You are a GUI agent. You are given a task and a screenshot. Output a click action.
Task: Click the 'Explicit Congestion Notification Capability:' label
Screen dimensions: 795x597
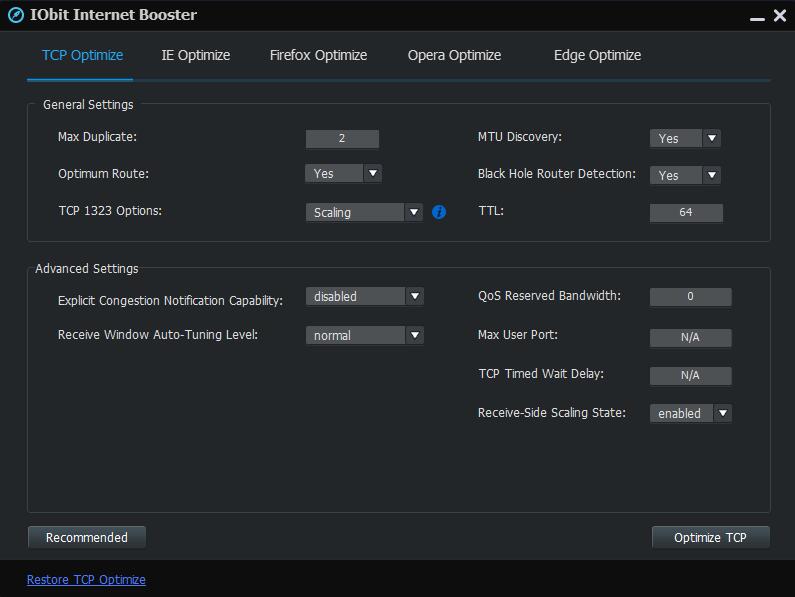click(x=170, y=301)
